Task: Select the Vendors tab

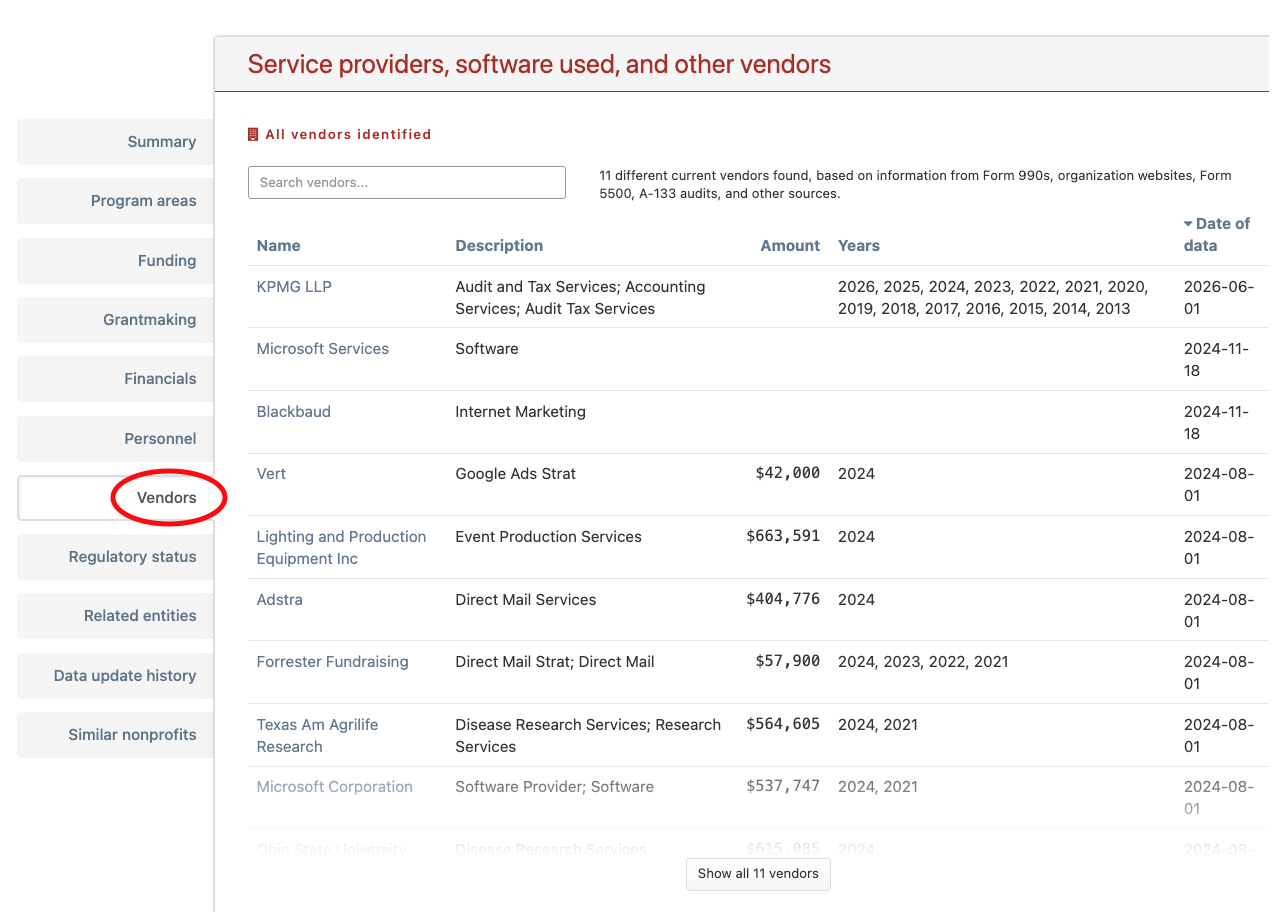Action: click(x=116, y=498)
